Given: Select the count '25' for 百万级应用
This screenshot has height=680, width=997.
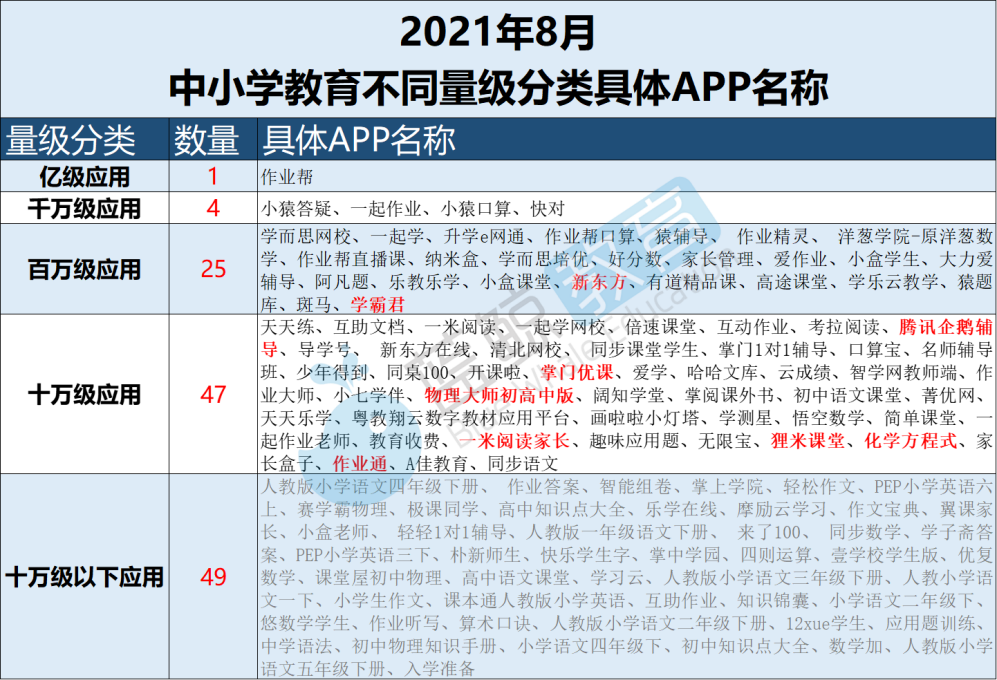Looking at the screenshot, I should pyautogui.click(x=213, y=269).
